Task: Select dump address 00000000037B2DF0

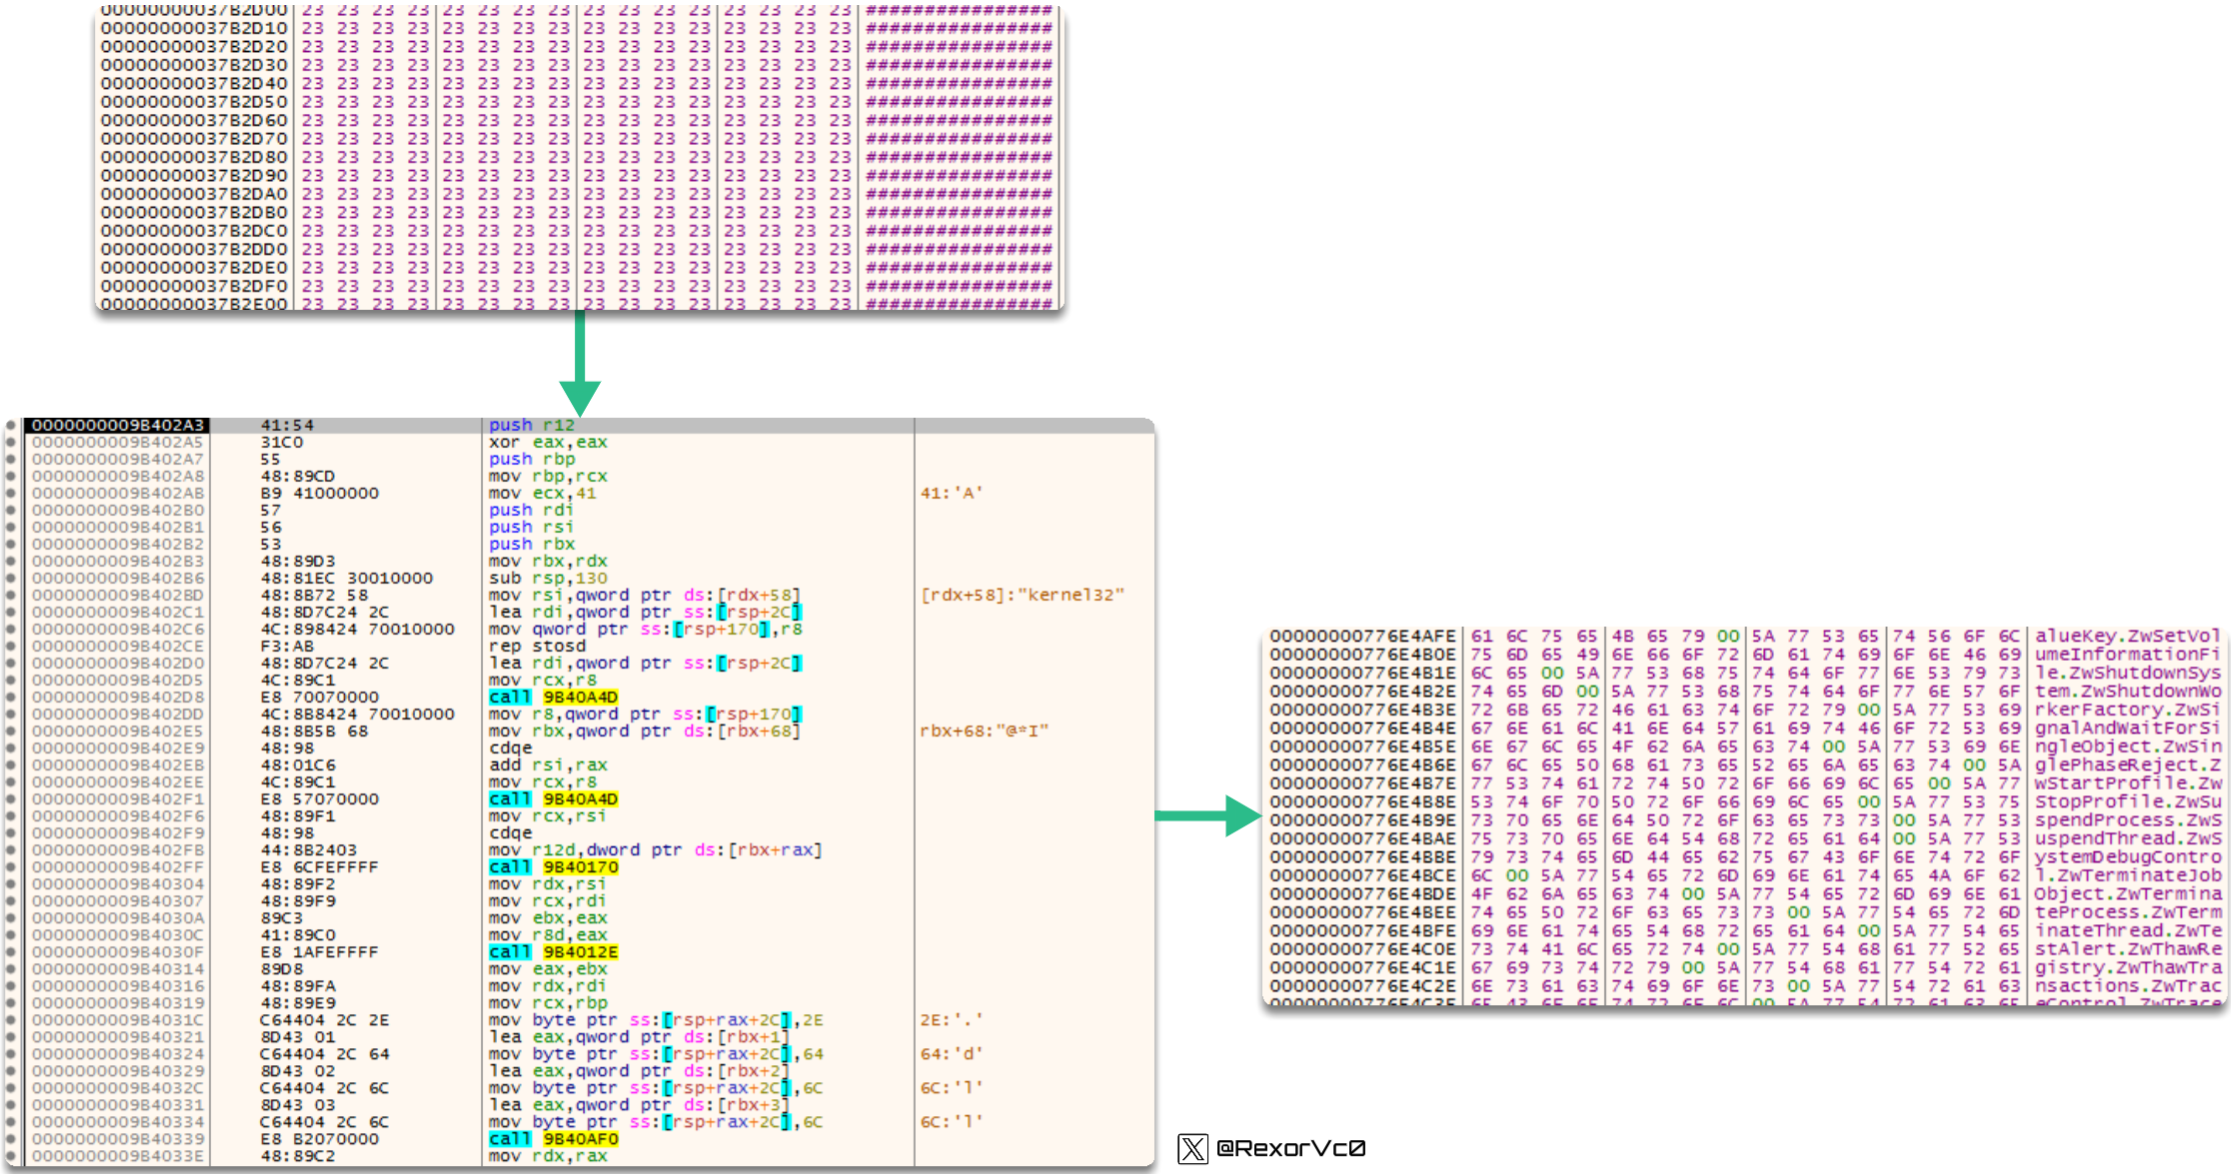Action: (194, 287)
